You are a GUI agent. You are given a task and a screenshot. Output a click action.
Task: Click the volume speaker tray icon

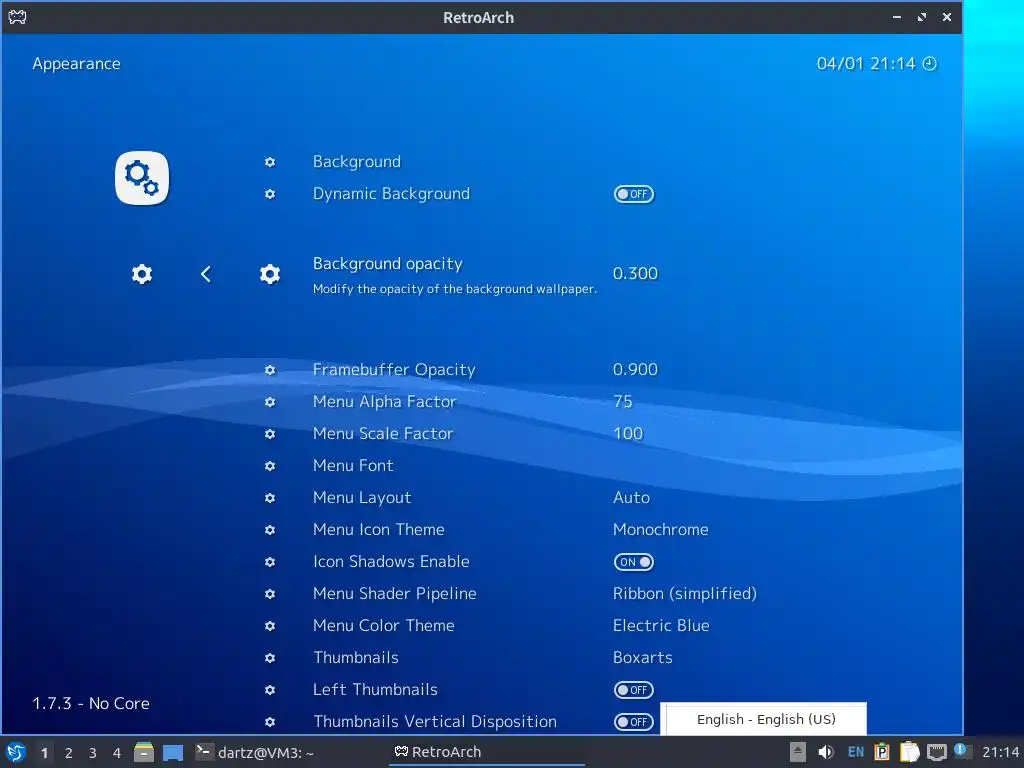click(825, 752)
